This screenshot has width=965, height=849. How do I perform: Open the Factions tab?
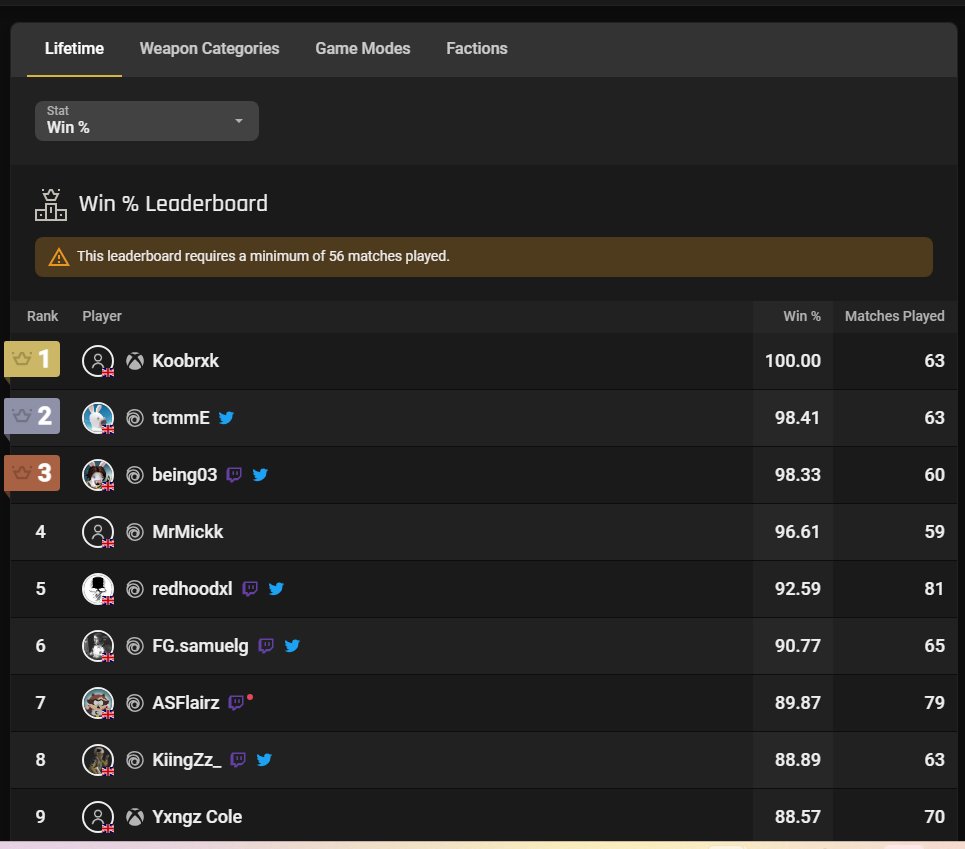[x=476, y=49]
